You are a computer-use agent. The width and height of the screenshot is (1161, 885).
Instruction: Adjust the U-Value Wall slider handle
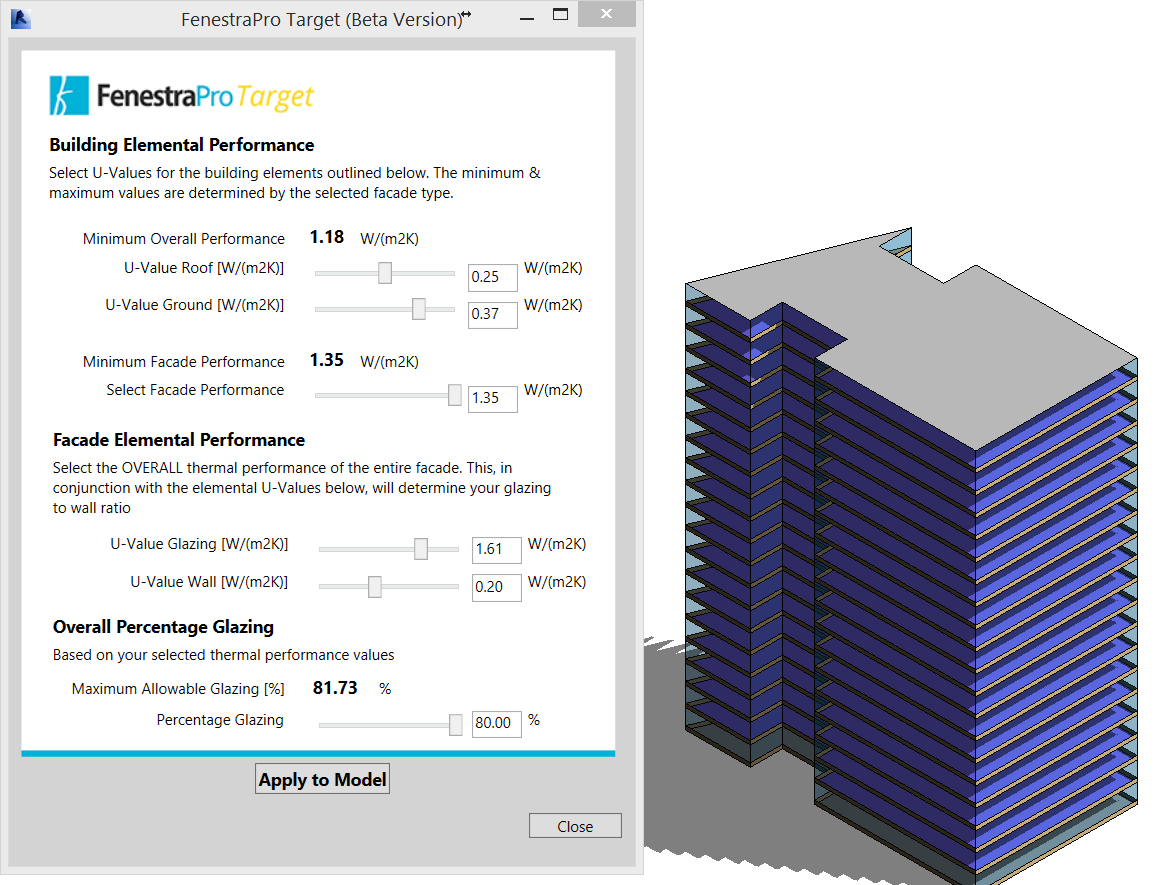(375, 587)
